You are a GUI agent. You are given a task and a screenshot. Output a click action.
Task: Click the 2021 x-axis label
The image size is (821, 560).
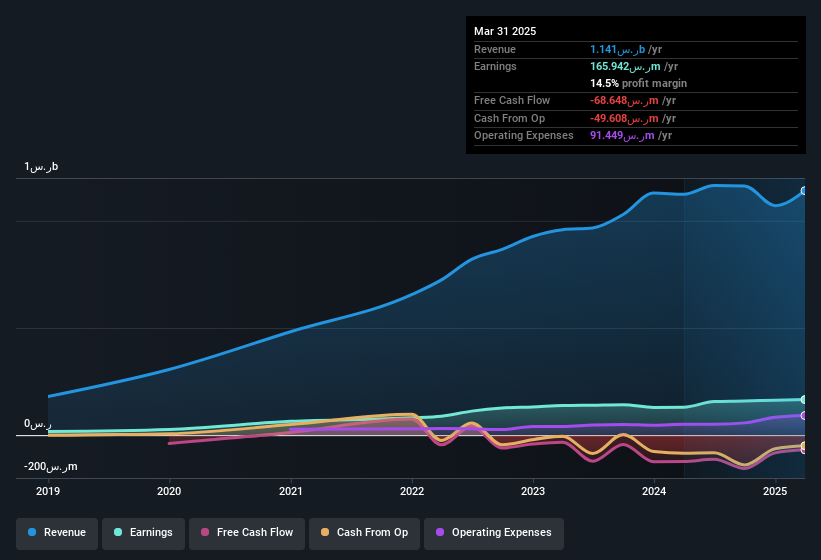click(x=291, y=491)
